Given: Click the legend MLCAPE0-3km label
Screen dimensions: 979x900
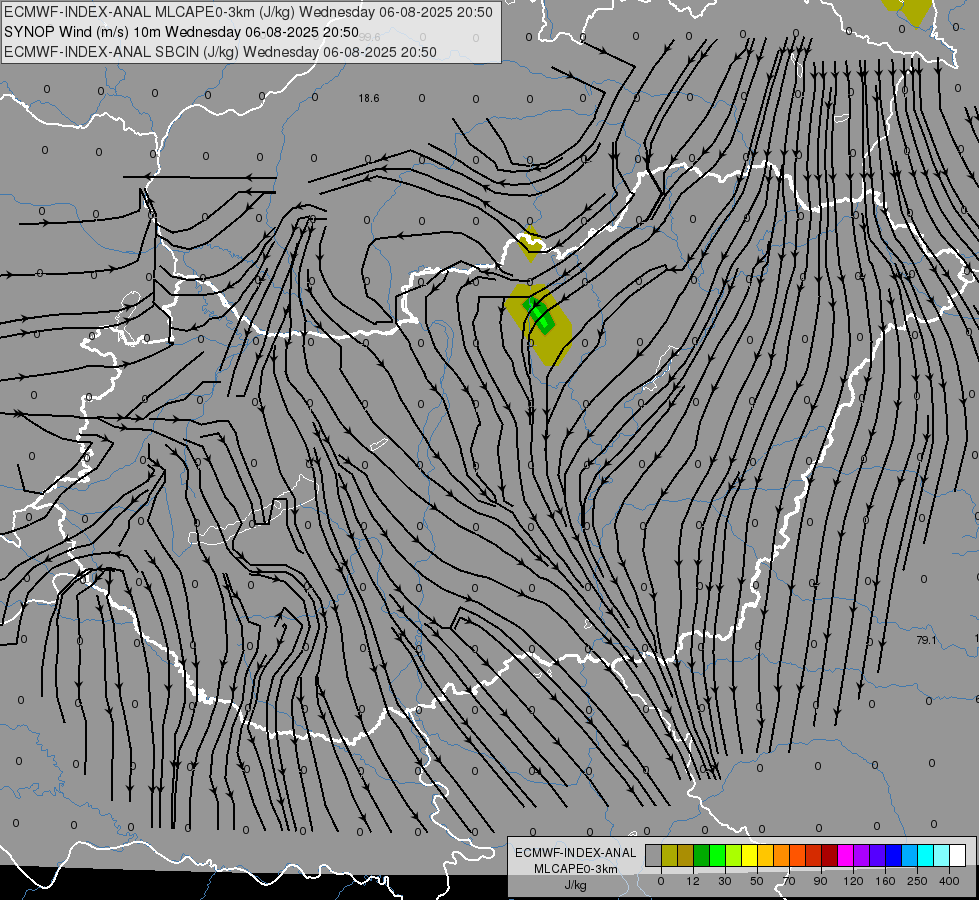Looking at the screenshot, I should [x=576, y=869].
